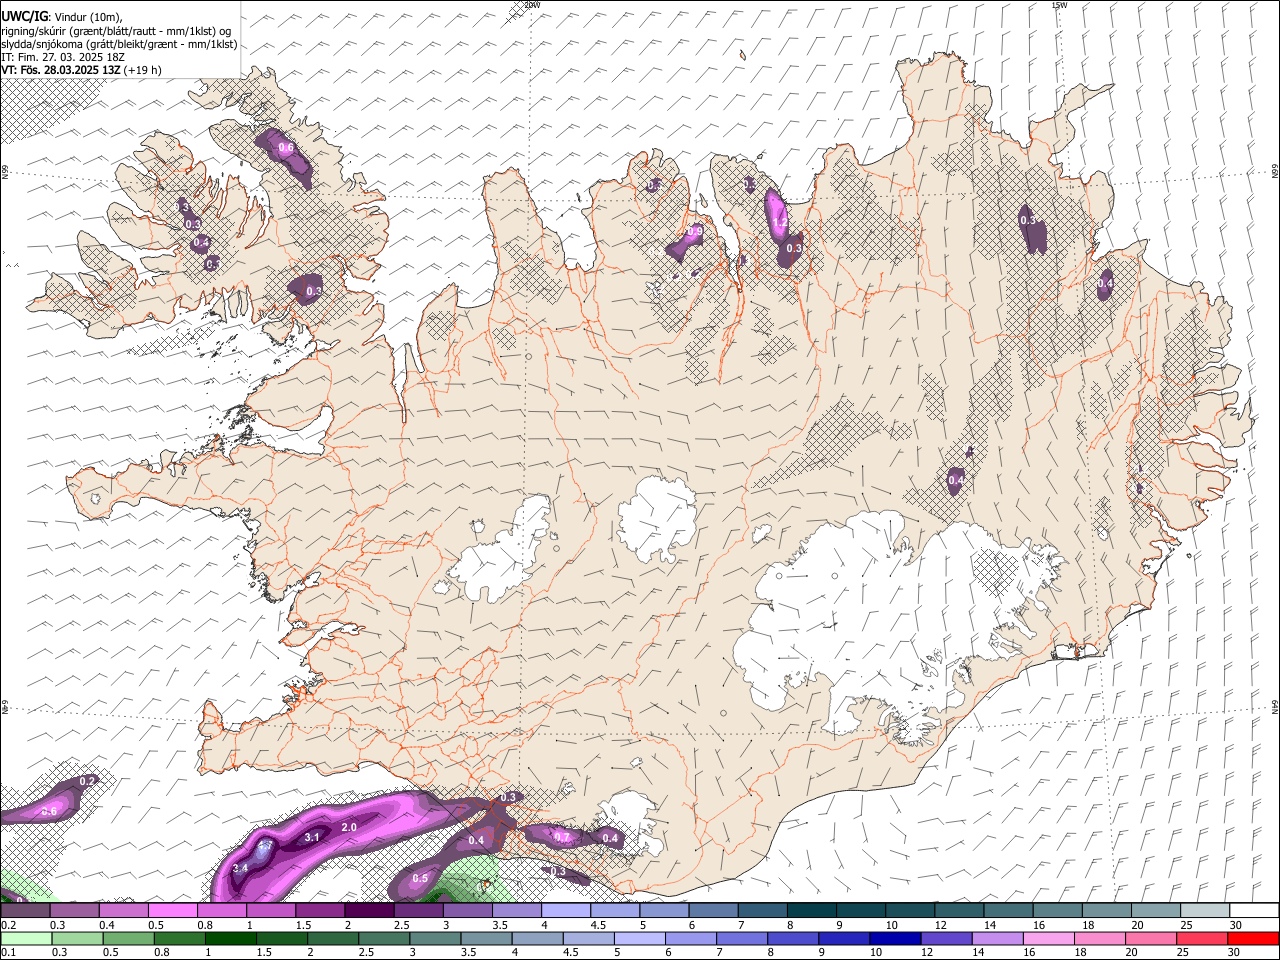Select the rain legend swatch between 25 and 30
The image size is (1280, 960).
(1200, 938)
